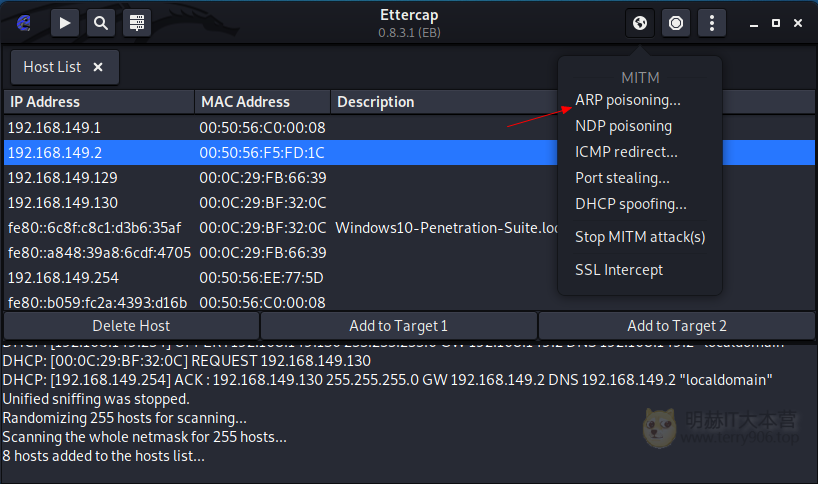Click log line 'Randomizing 255 hosts for scanning...'
Viewport: 818px width, 484px height.
[x=125, y=418]
